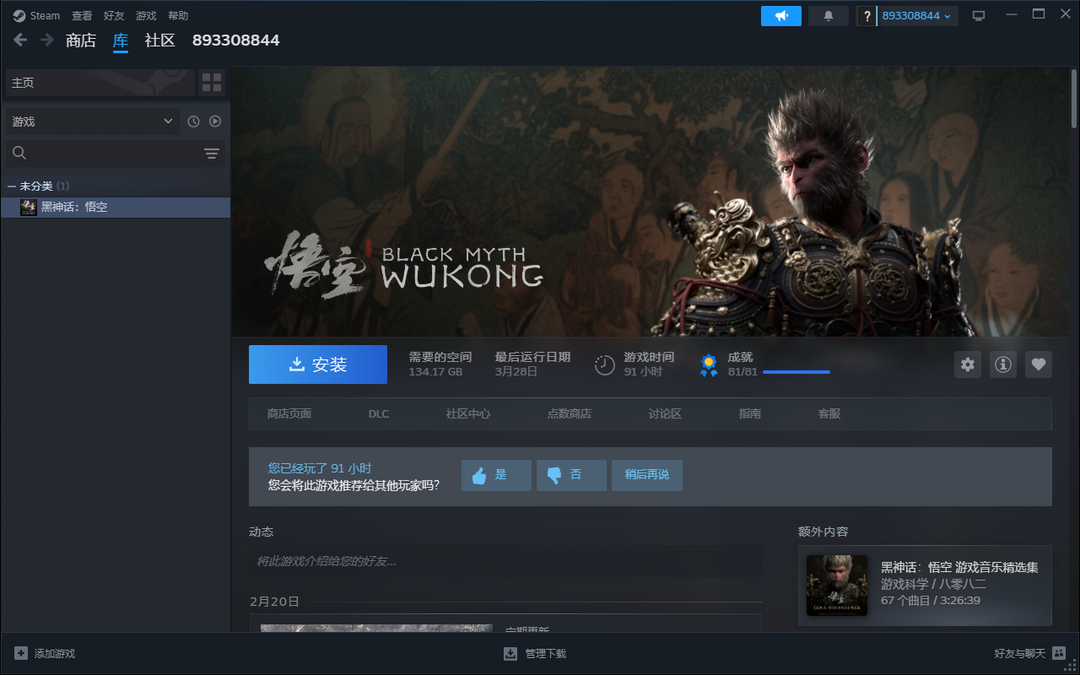Click the 最后运行日期 3月28日 text
The width and height of the screenshot is (1080, 675).
tap(532, 364)
